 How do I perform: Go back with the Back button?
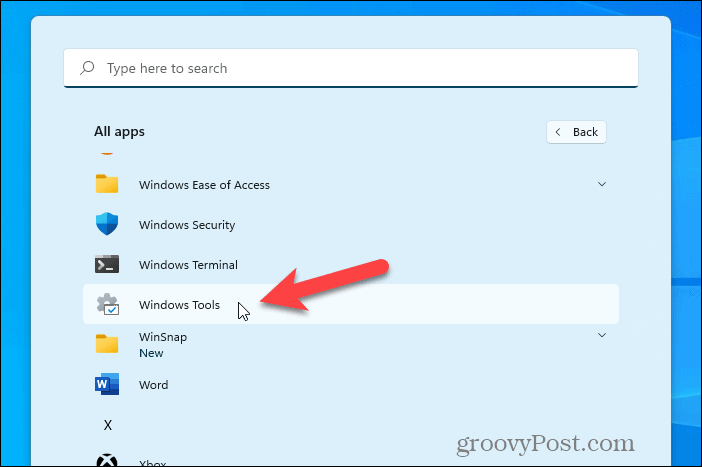576,132
